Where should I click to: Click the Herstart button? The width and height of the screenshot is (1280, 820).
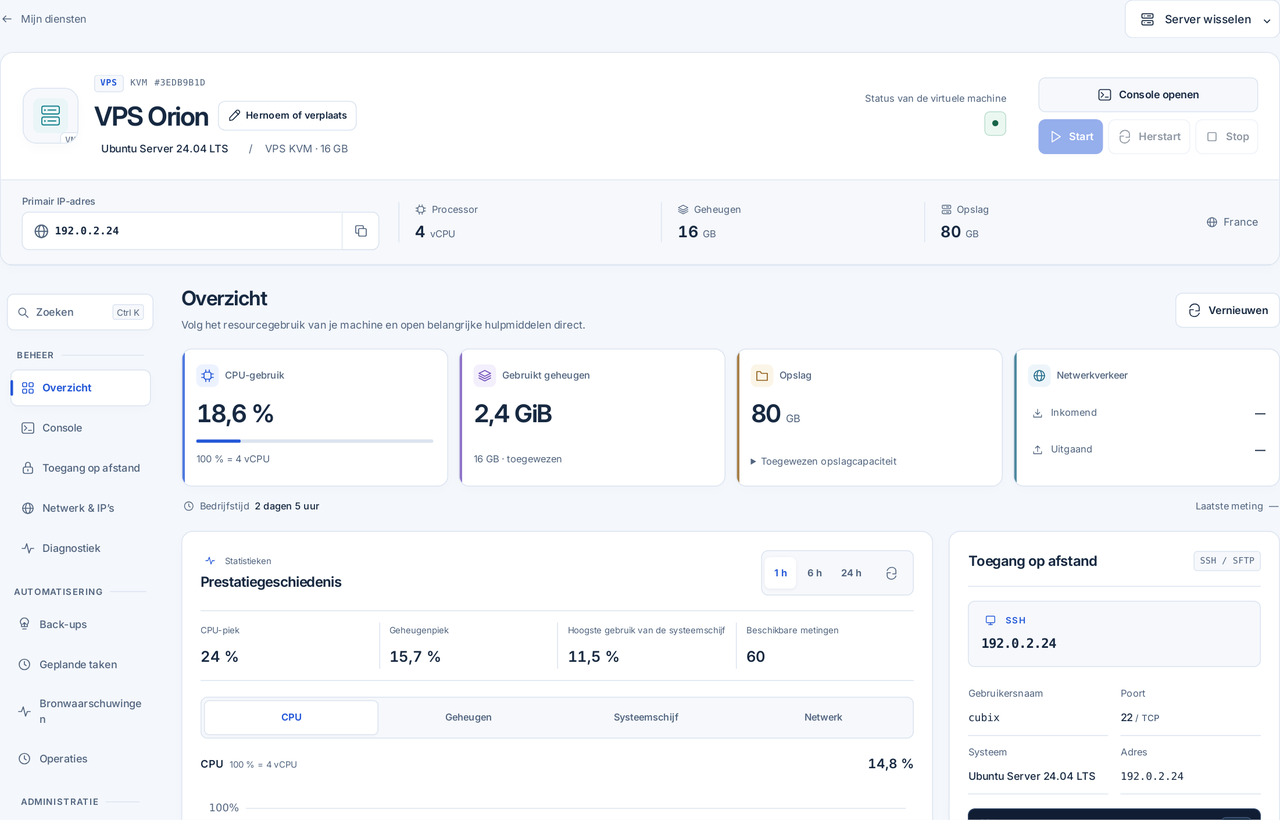tap(1149, 137)
